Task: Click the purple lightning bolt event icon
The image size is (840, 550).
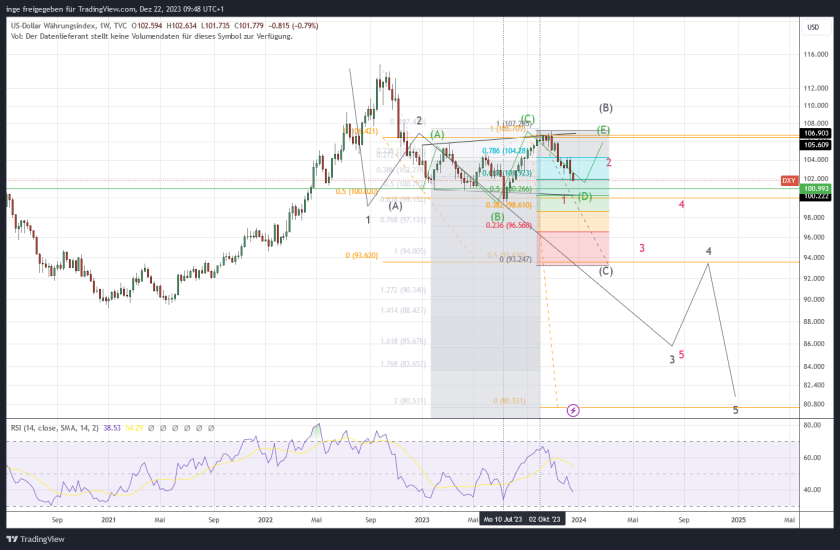Action: coord(573,410)
